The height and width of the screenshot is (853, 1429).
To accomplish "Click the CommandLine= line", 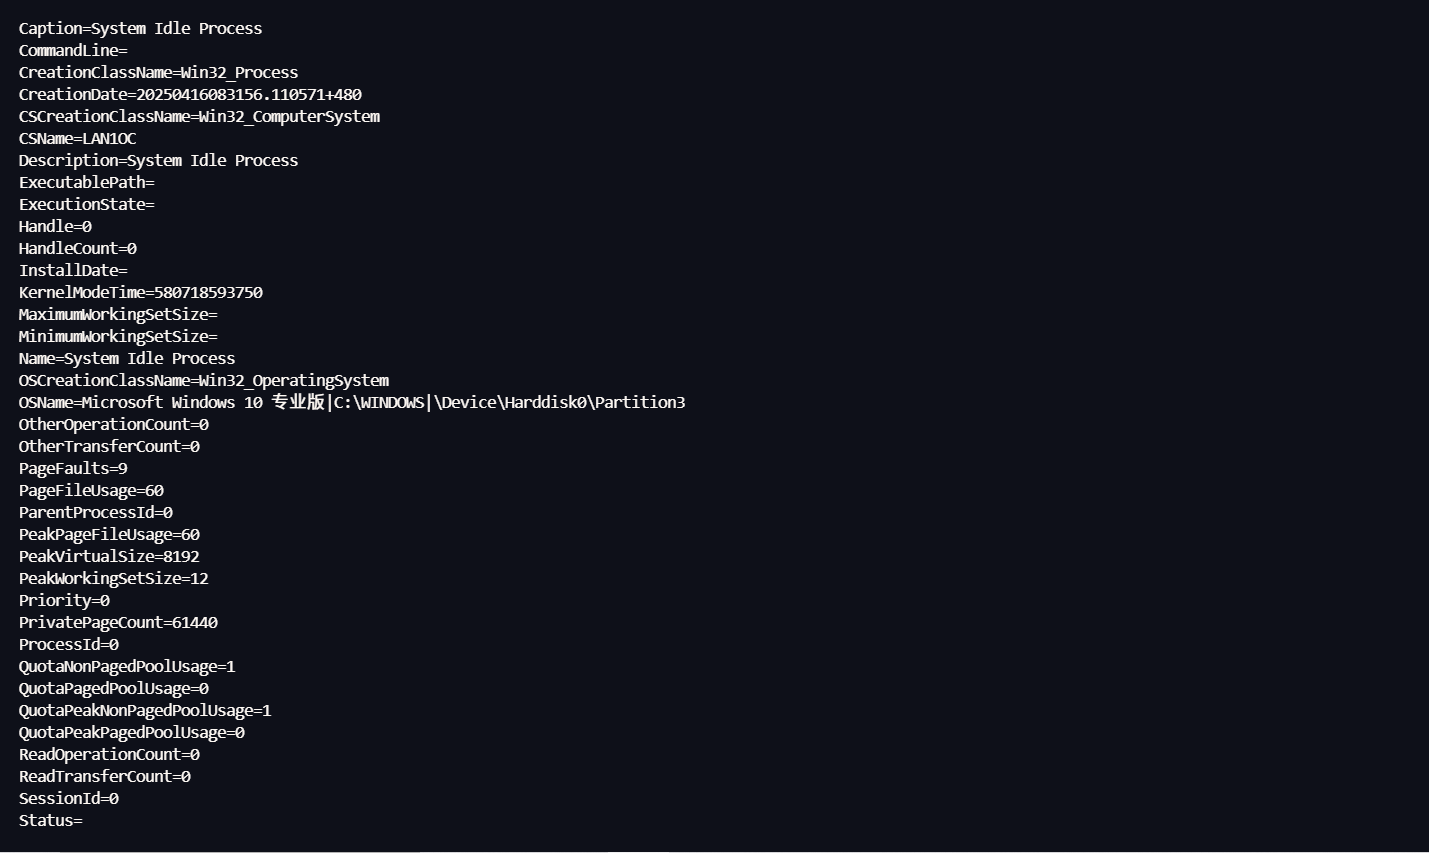I will [73, 50].
